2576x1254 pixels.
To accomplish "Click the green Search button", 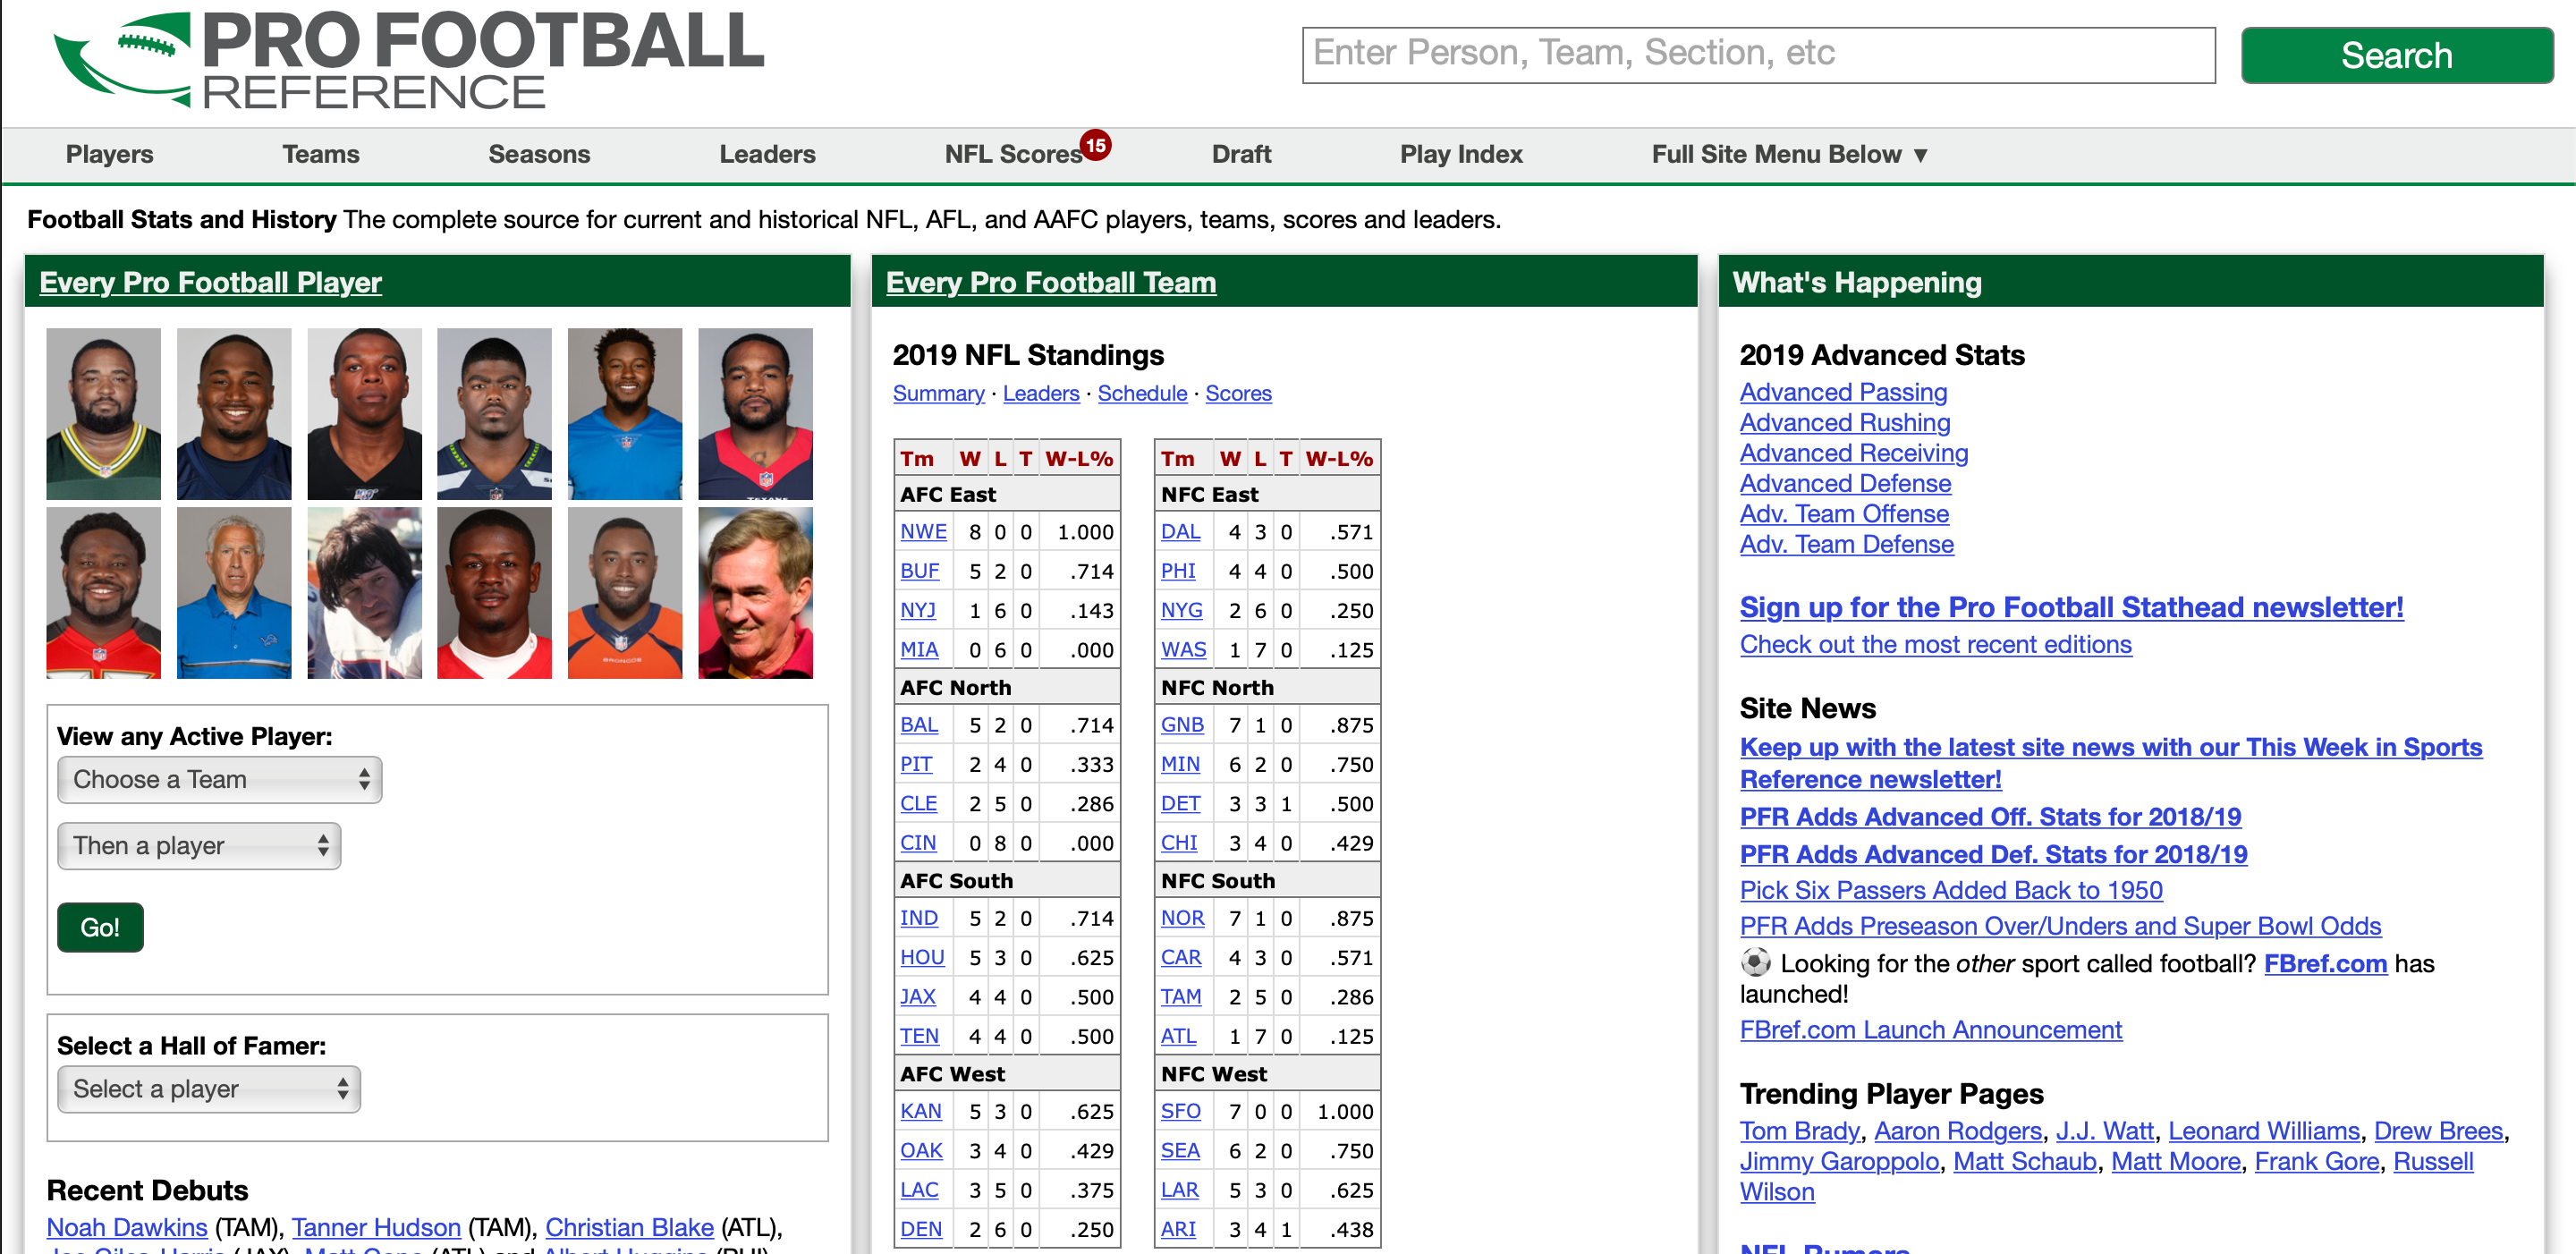I will coord(2396,55).
